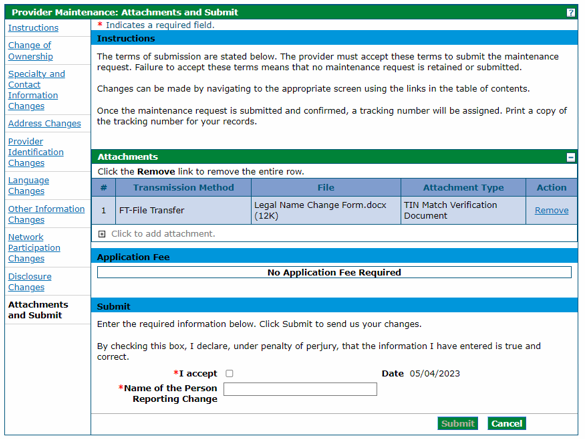
Task: Click Name of the Person Reporting Change field
Action: click(x=300, y=389)
